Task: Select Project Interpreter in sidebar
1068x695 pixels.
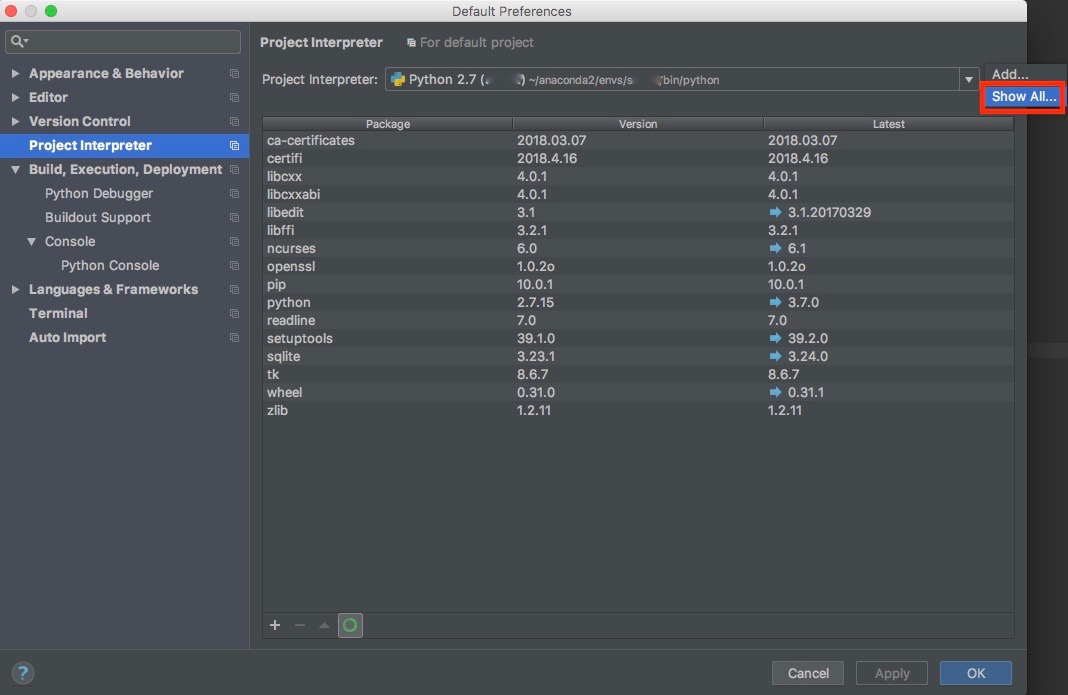Action: pos(124,146)
